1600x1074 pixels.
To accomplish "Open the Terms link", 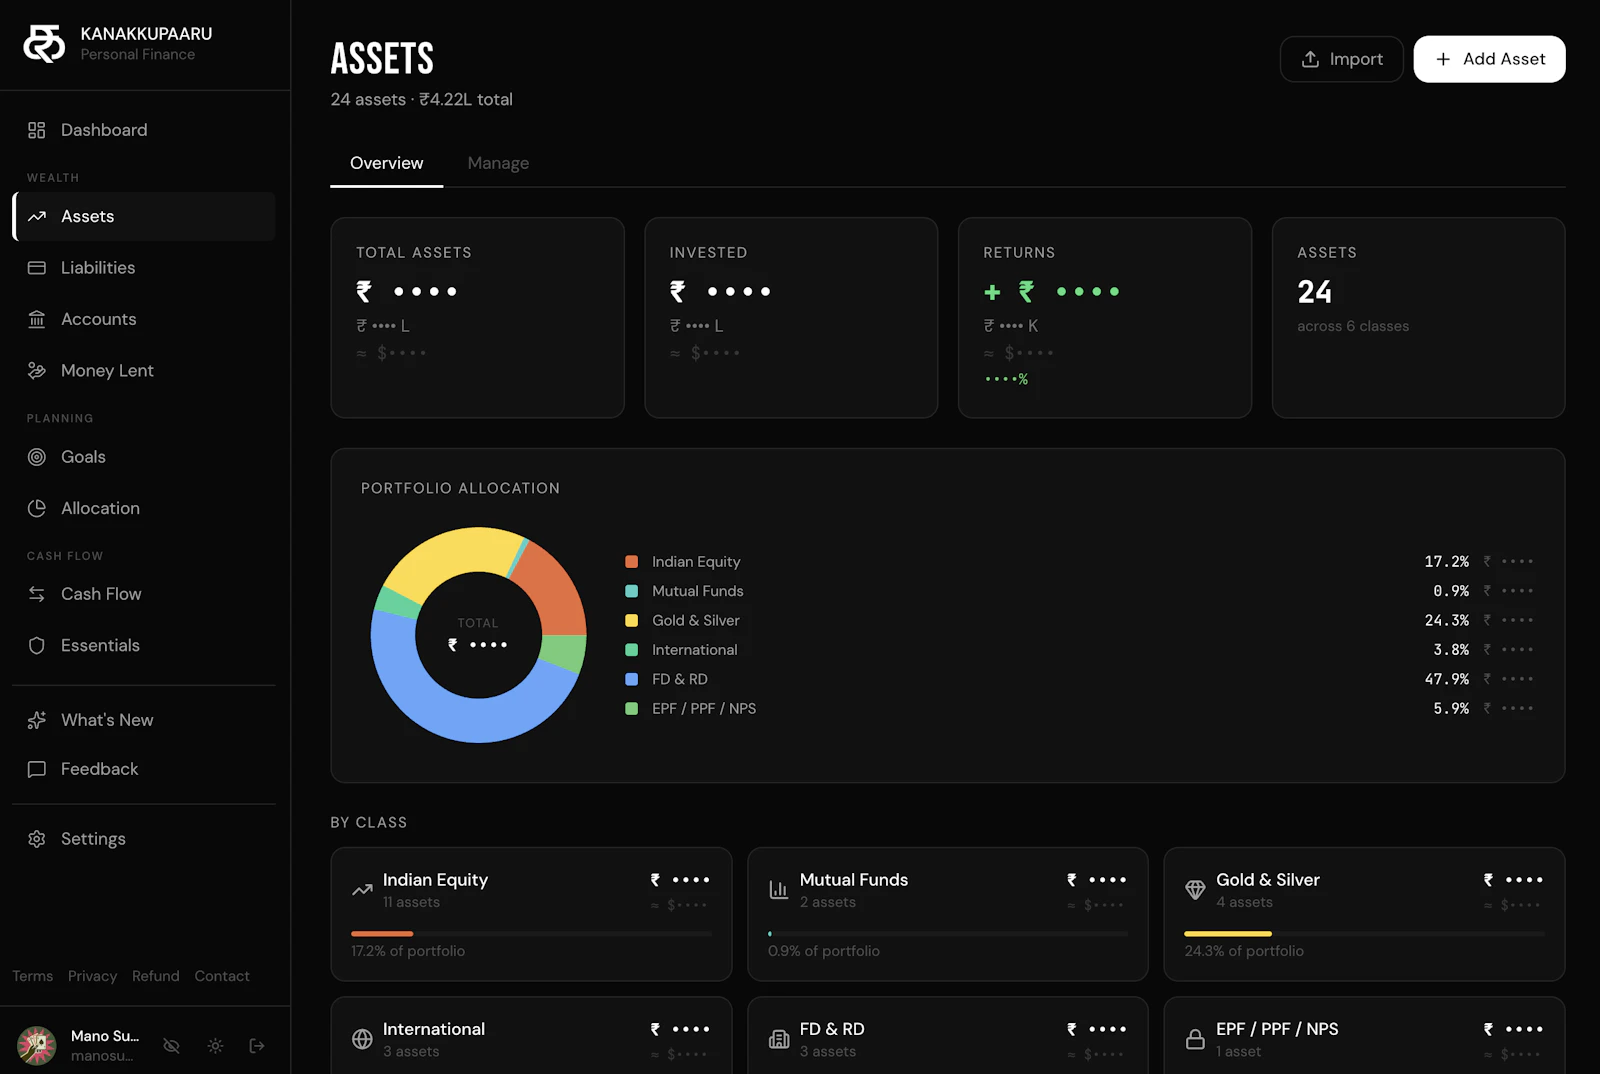I will pos(33,976).
